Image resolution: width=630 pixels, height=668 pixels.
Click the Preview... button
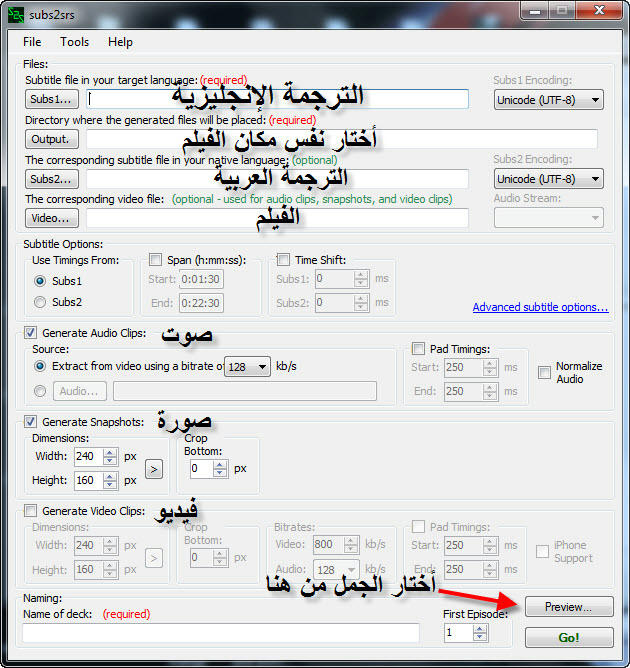(569, 607)
